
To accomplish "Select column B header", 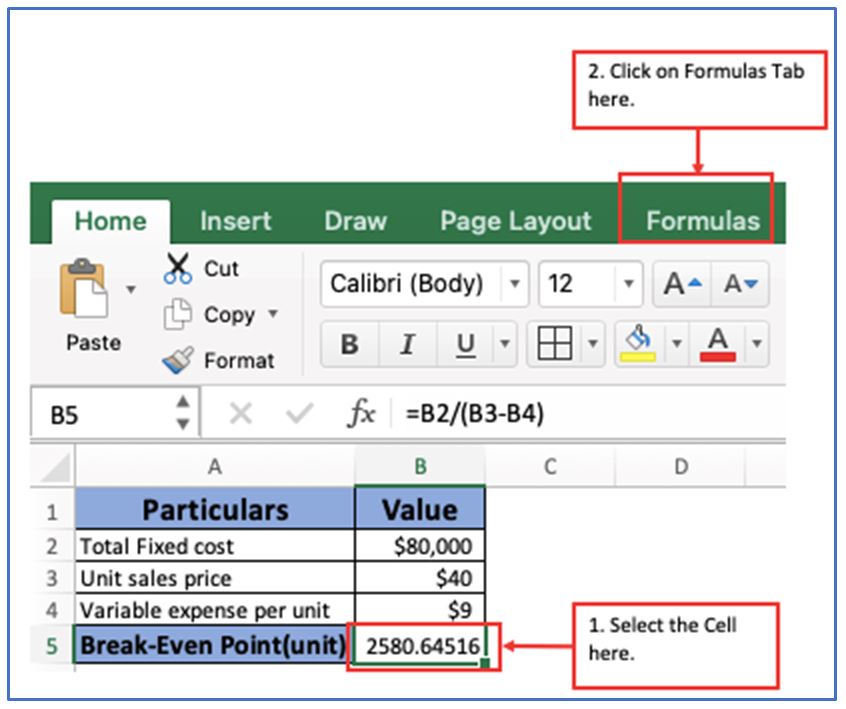I will point(420,467).
